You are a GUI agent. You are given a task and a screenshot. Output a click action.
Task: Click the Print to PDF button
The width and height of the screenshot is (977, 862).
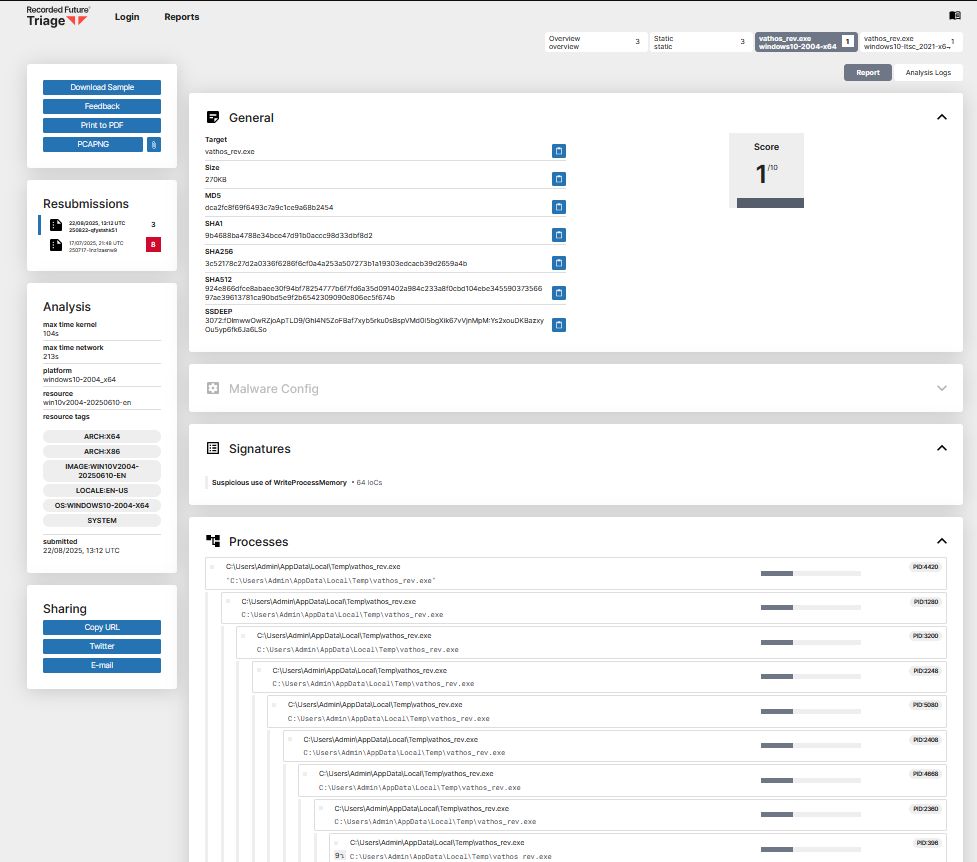click(x=102, y=125)
